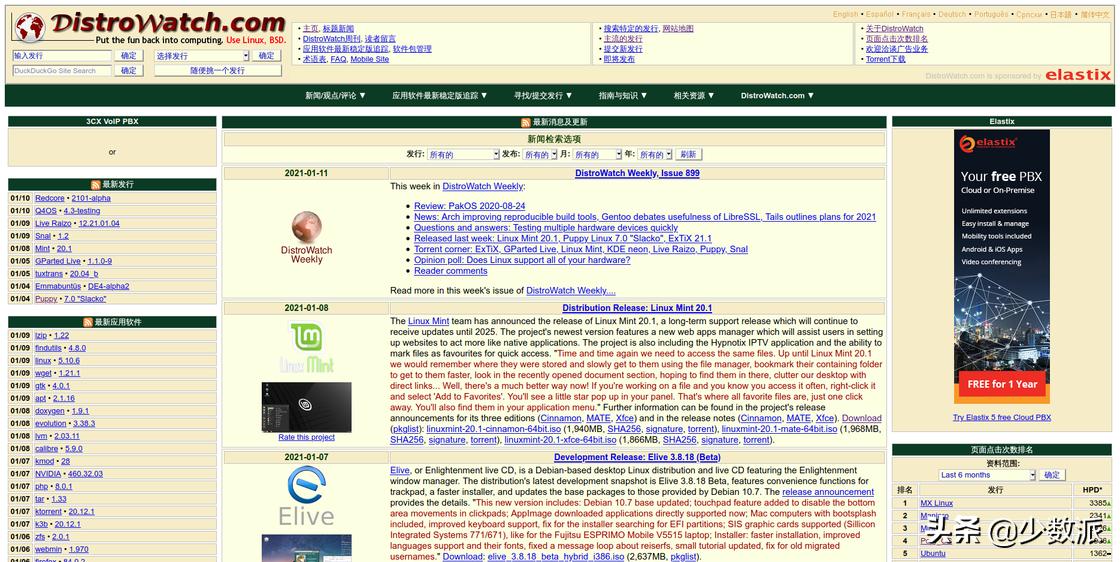Viewport: 1120px width, 562px height.
Task: Open Distribution Release: Linux Mint 20.1 headline
Action: coord(637,308)
